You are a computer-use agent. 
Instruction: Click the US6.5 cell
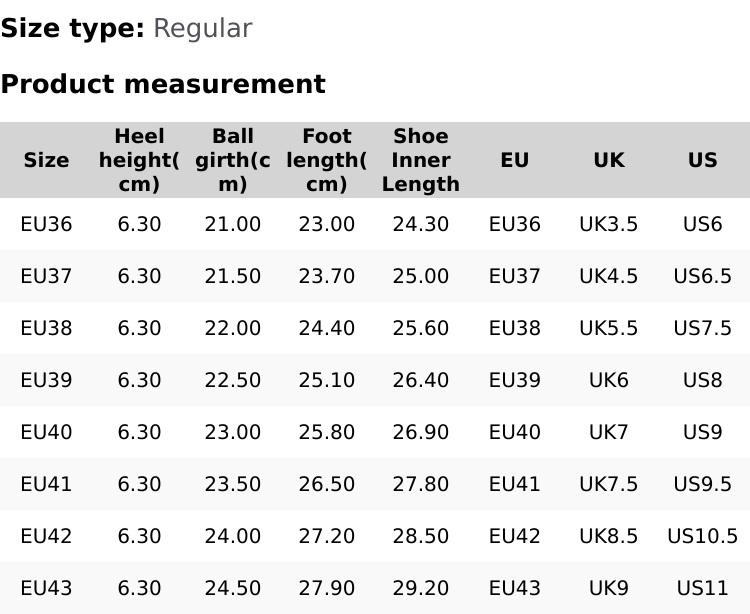(x=702, y=276)
